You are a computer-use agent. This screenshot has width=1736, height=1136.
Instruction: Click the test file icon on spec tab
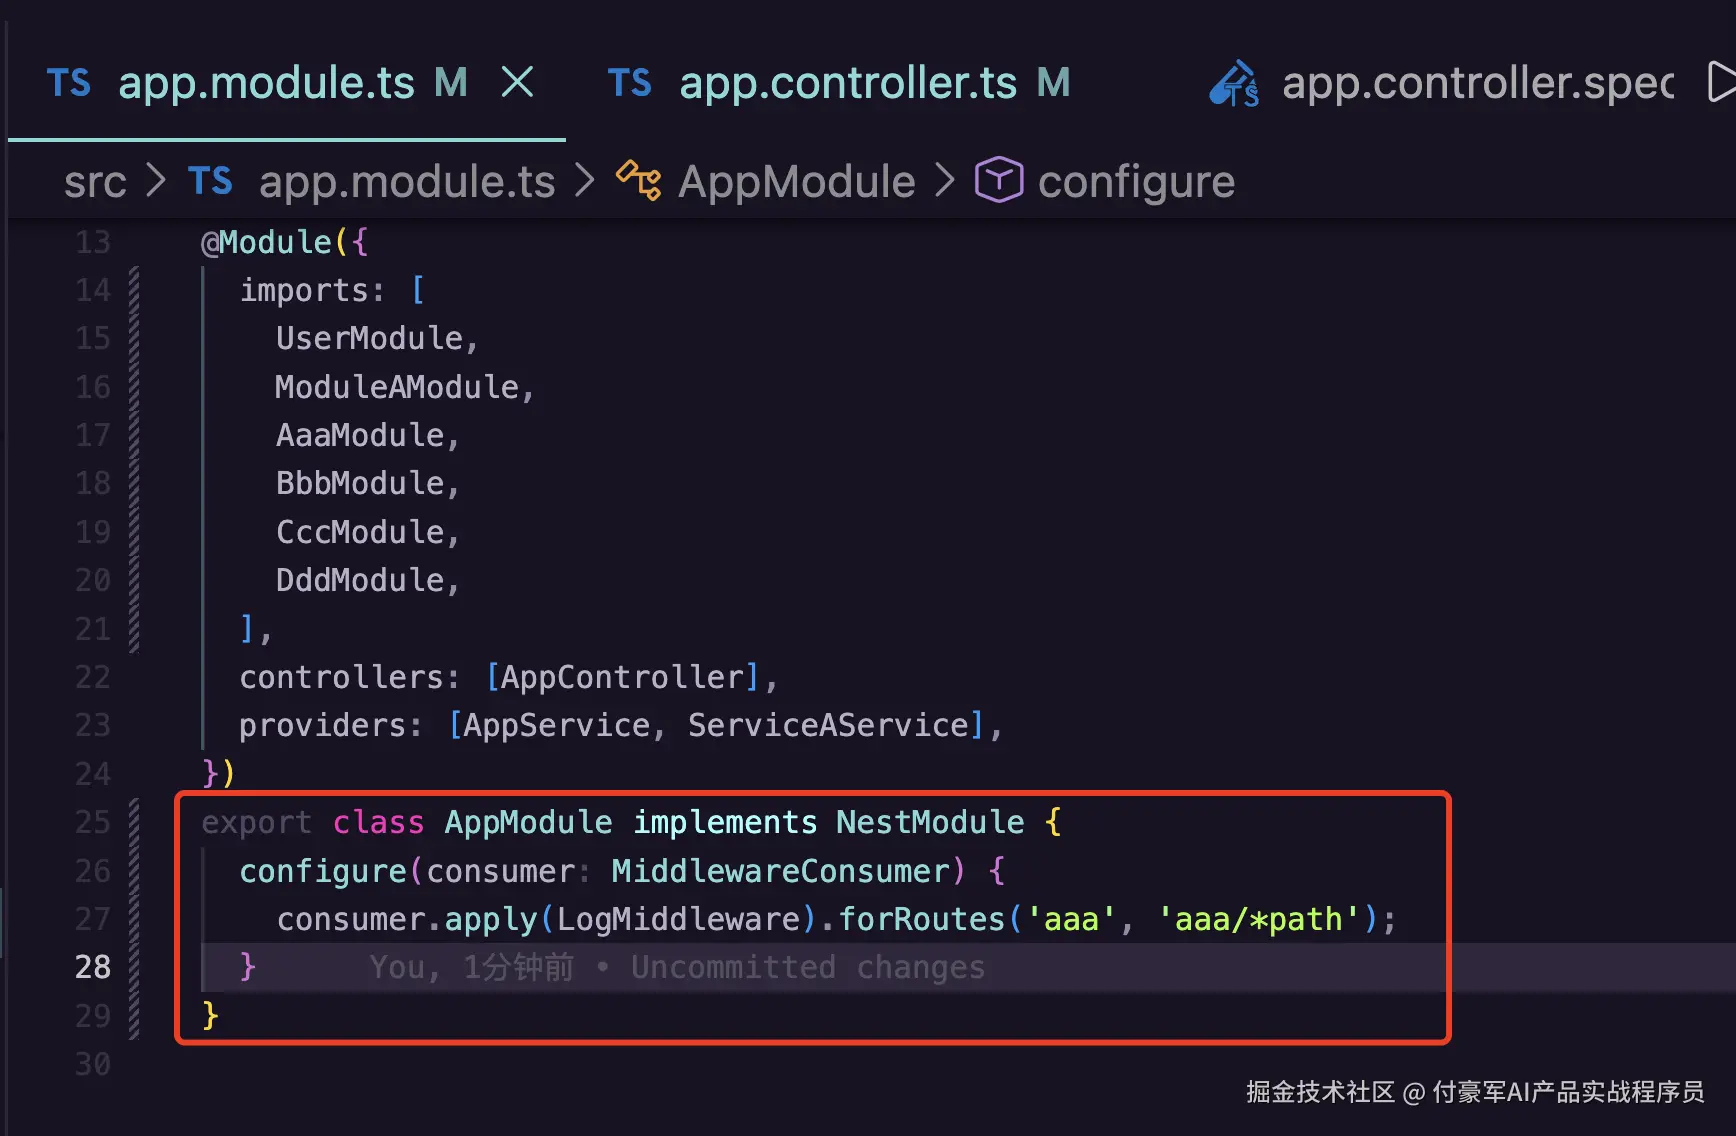click(x=1234, y=83)
